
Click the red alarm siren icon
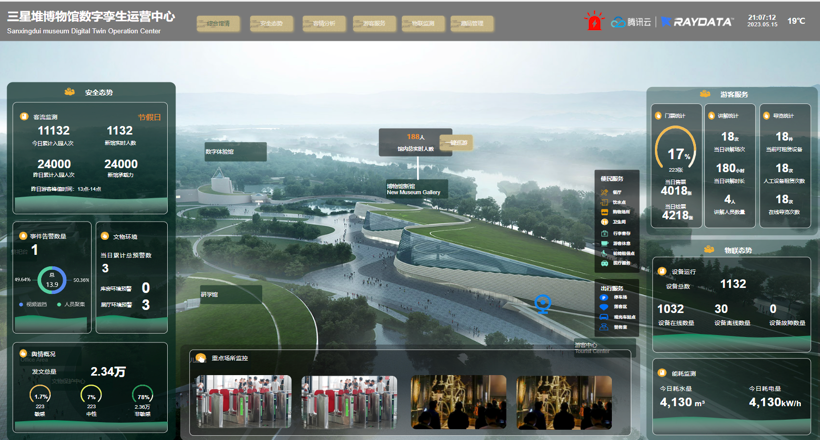tap(594, 21)
